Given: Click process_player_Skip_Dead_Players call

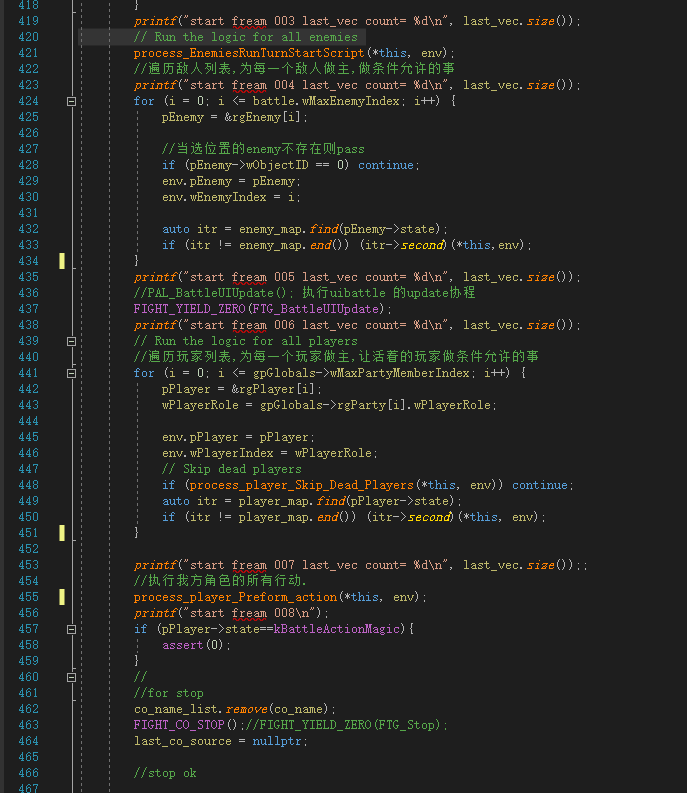Looking at the screenshot, I should tap(344, 486).
